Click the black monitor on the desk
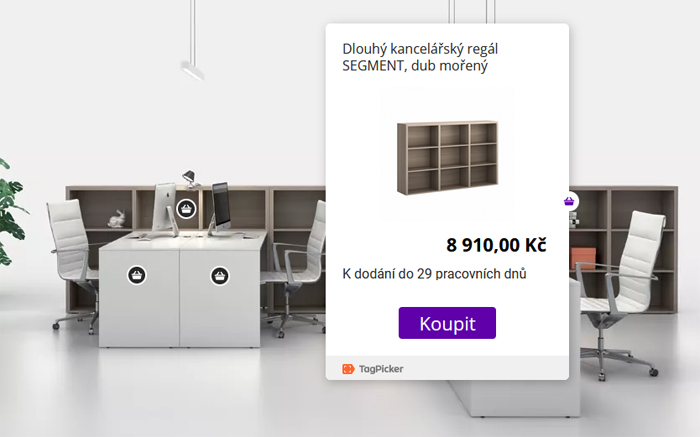This screenshot has height=437, width=700. coord(221,208)
